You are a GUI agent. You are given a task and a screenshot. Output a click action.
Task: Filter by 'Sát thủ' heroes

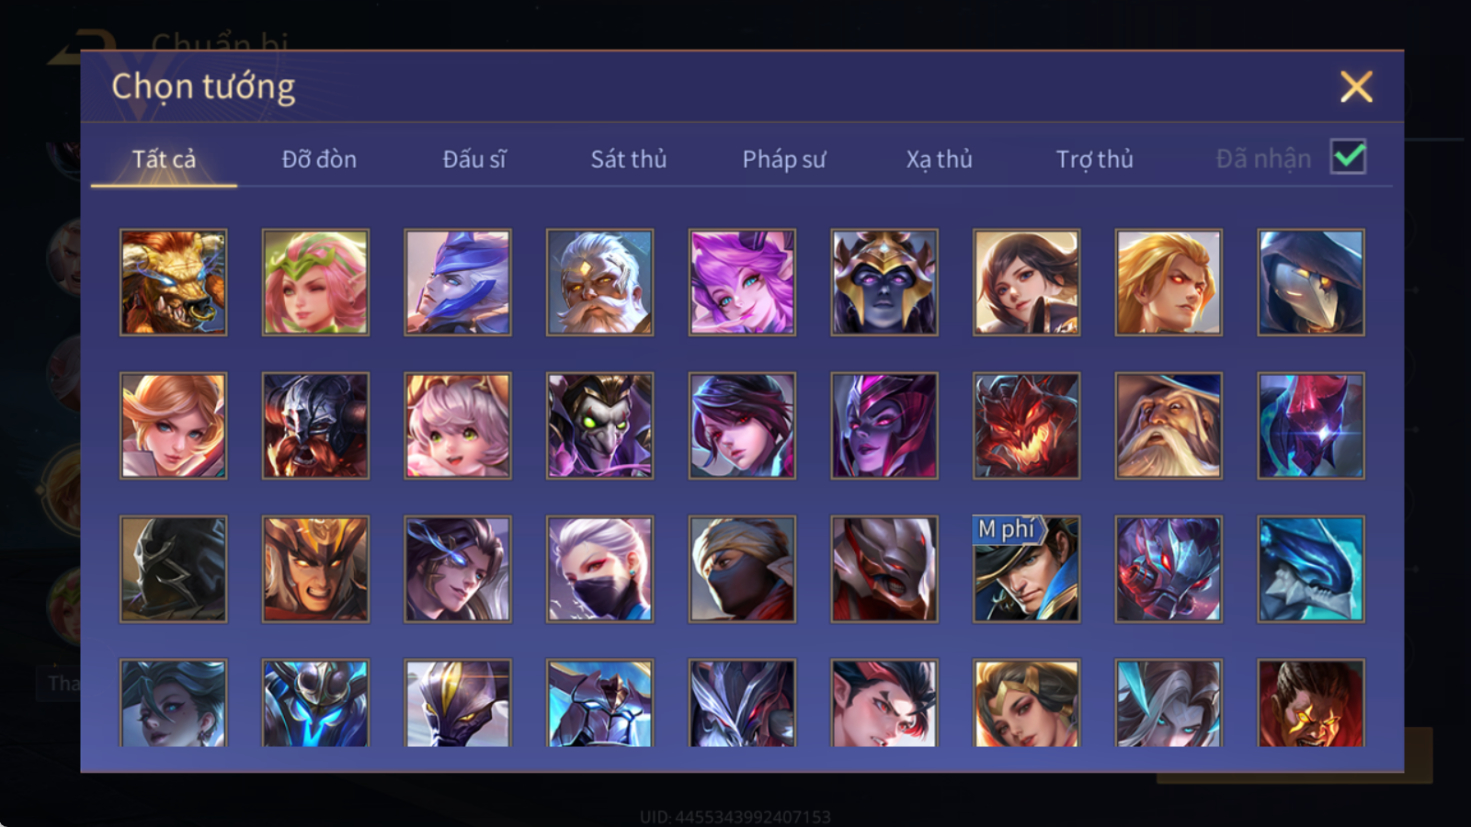[628, 159]
